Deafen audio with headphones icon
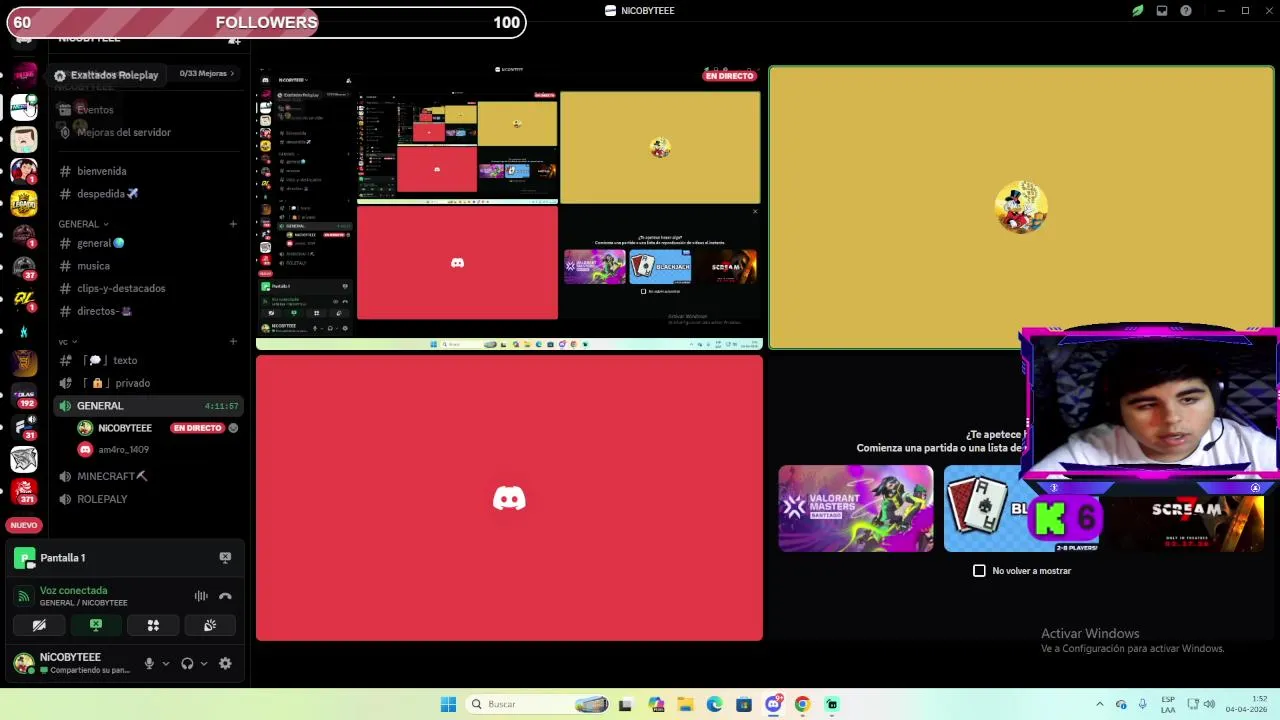The height and width of the screenshot is (720, 1280). (187, 663)
